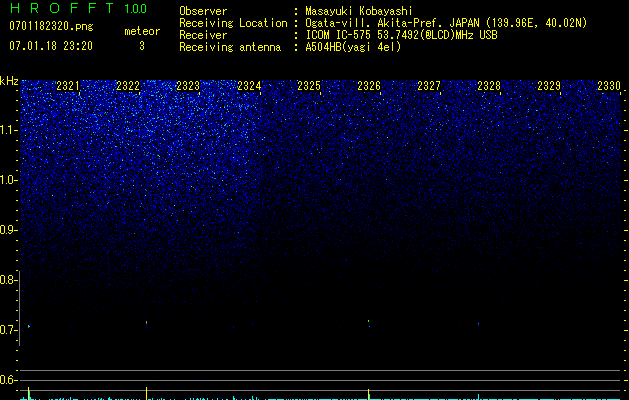Click the HROFFT 1.00 title text
Viewport: 629px width, 400px height.
coord(78,8)
